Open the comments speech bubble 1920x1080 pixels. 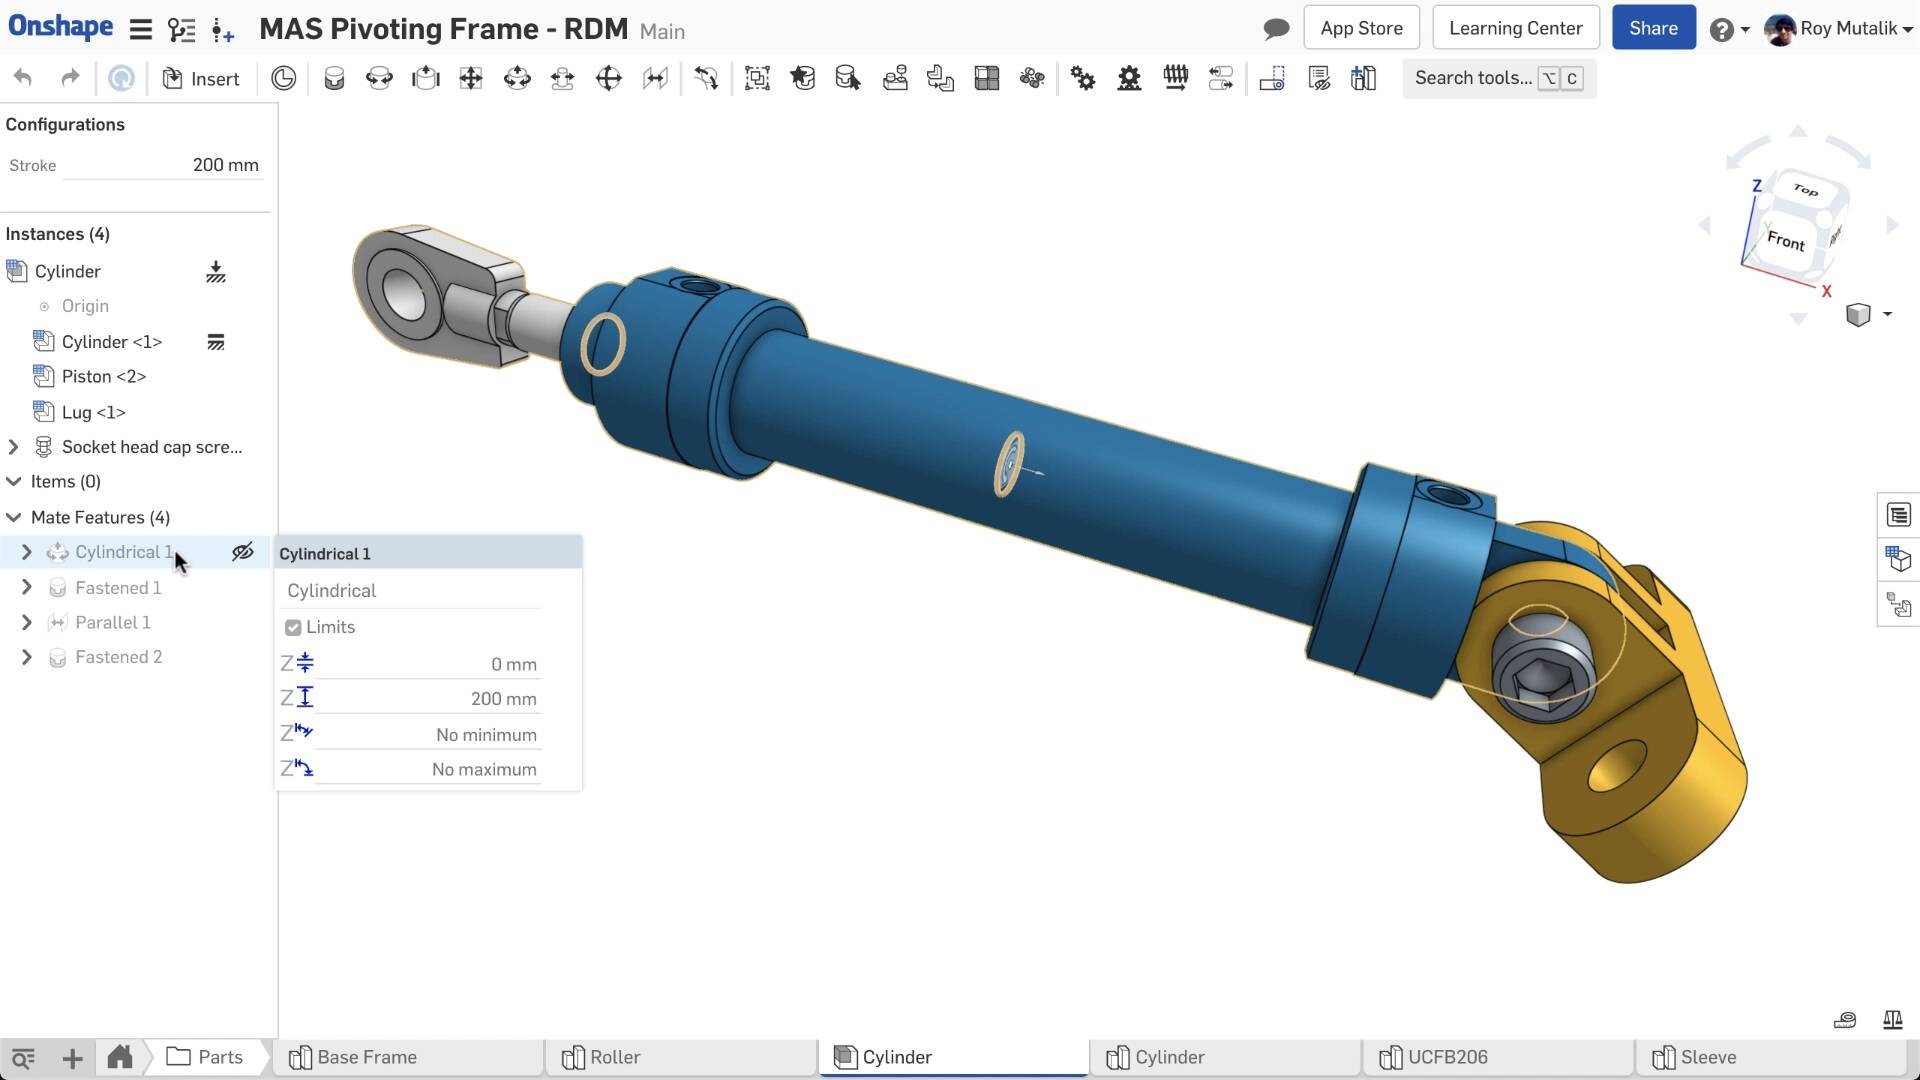pos(1276,29)
